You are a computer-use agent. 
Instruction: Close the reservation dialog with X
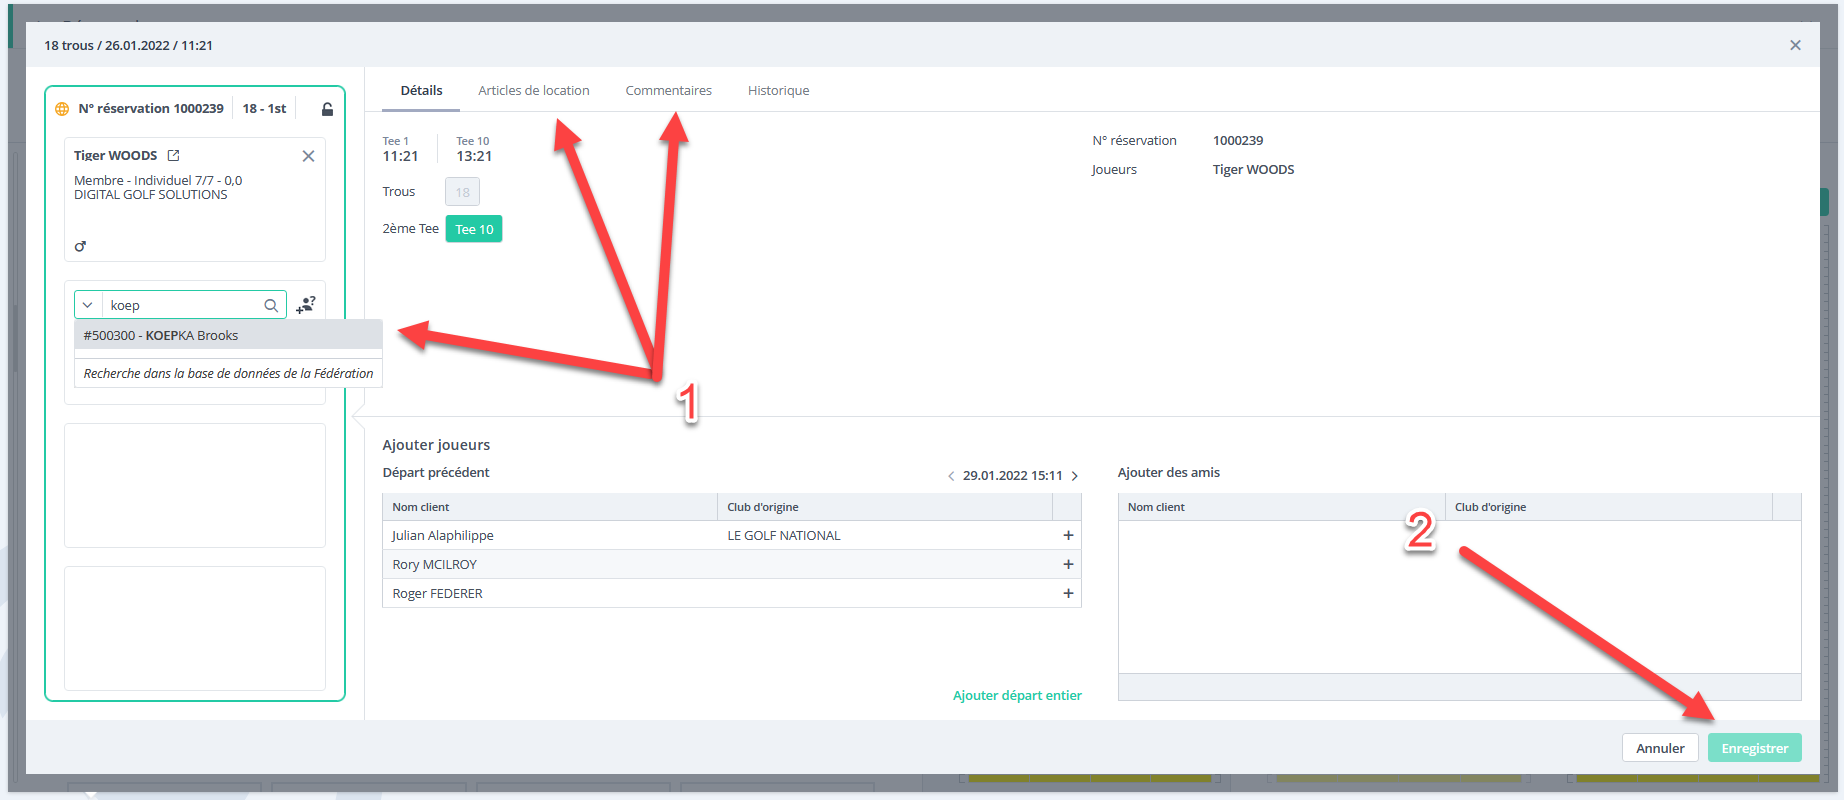click(1795, 45)
